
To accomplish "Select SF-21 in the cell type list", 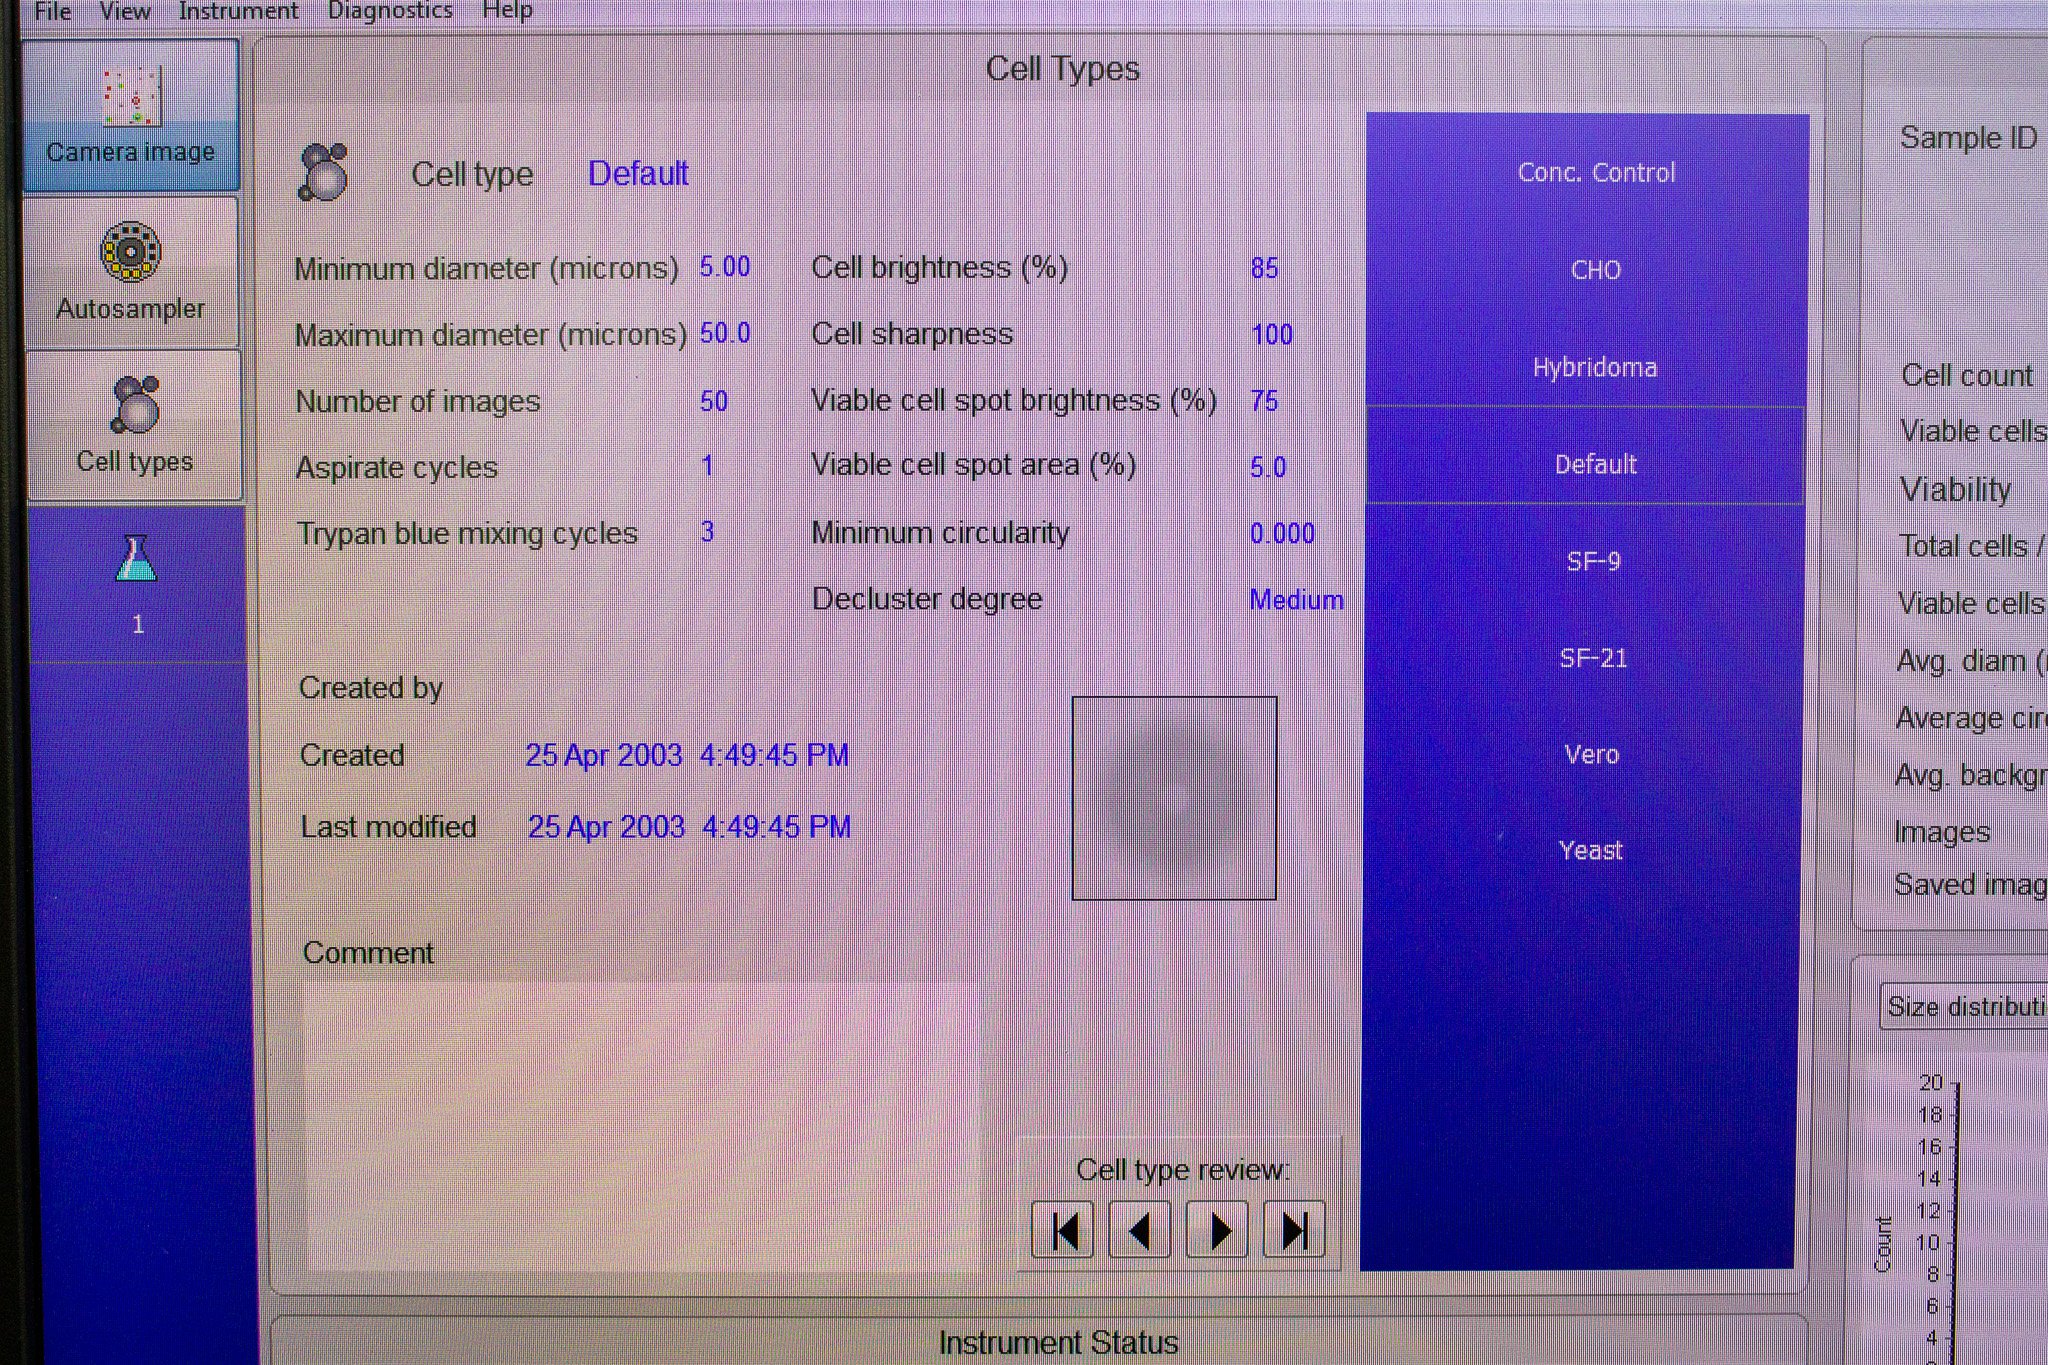I will 1594,658.
